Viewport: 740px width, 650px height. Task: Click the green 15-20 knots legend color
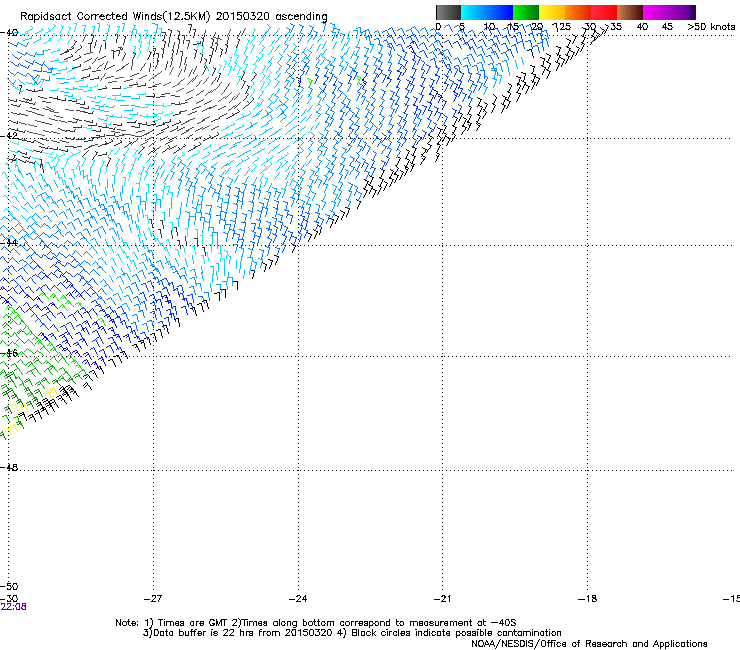(526, 12)
